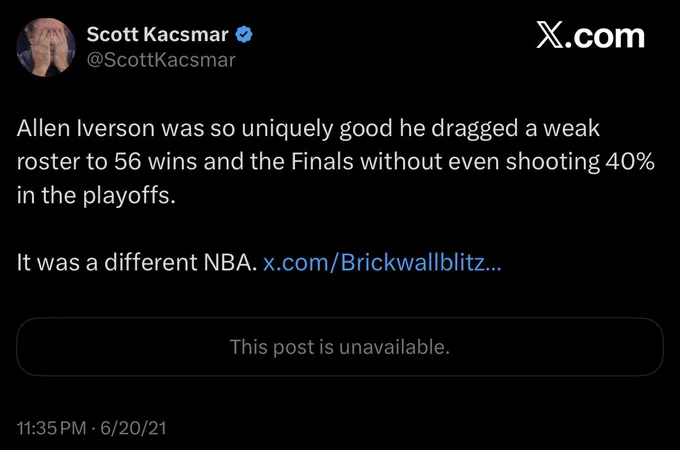The width and height of the screenshot is (680, 450).
Task: Click the 6/20/21 post date
Action: tap(134, 428)
